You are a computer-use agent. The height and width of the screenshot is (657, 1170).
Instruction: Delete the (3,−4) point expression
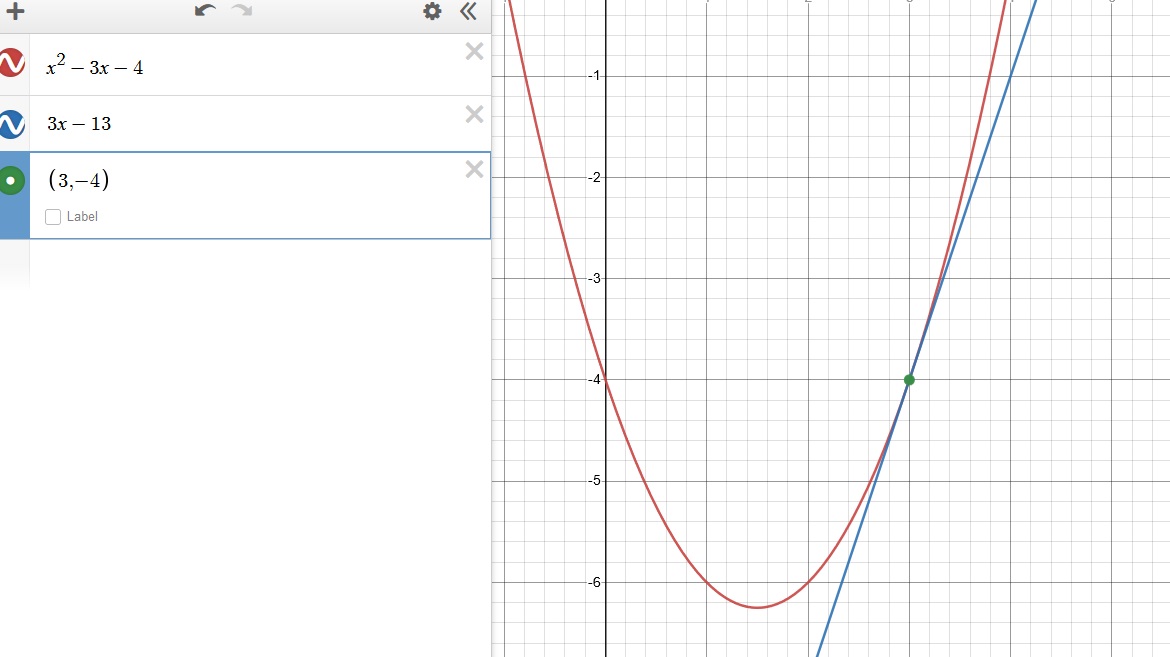(474, 170)
